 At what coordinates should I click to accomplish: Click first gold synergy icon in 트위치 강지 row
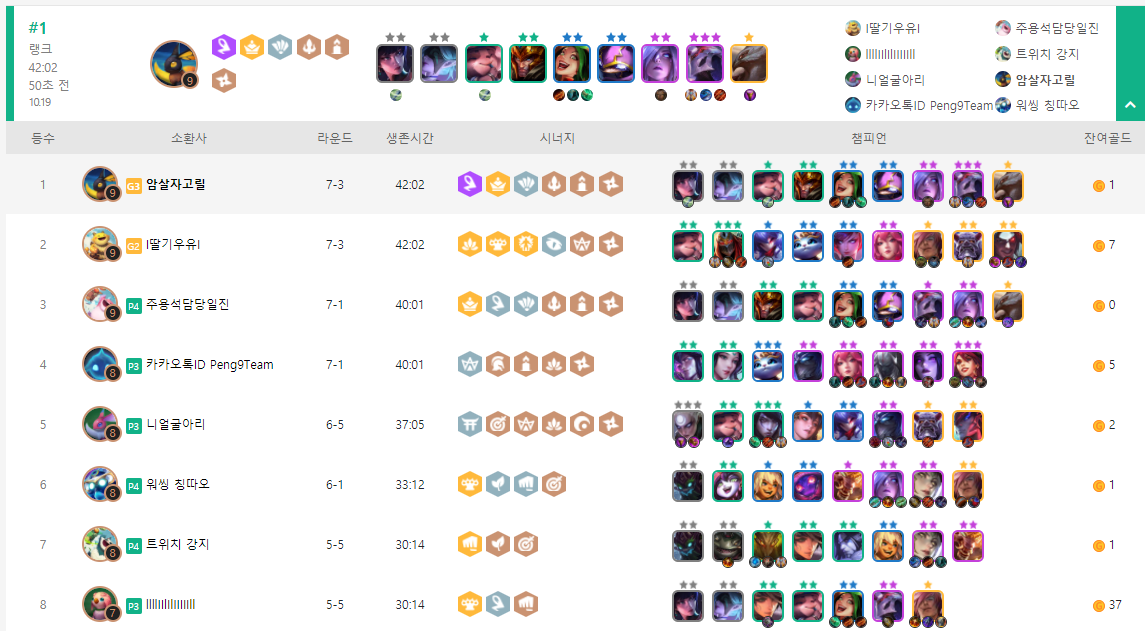click(x=470, y=544)
